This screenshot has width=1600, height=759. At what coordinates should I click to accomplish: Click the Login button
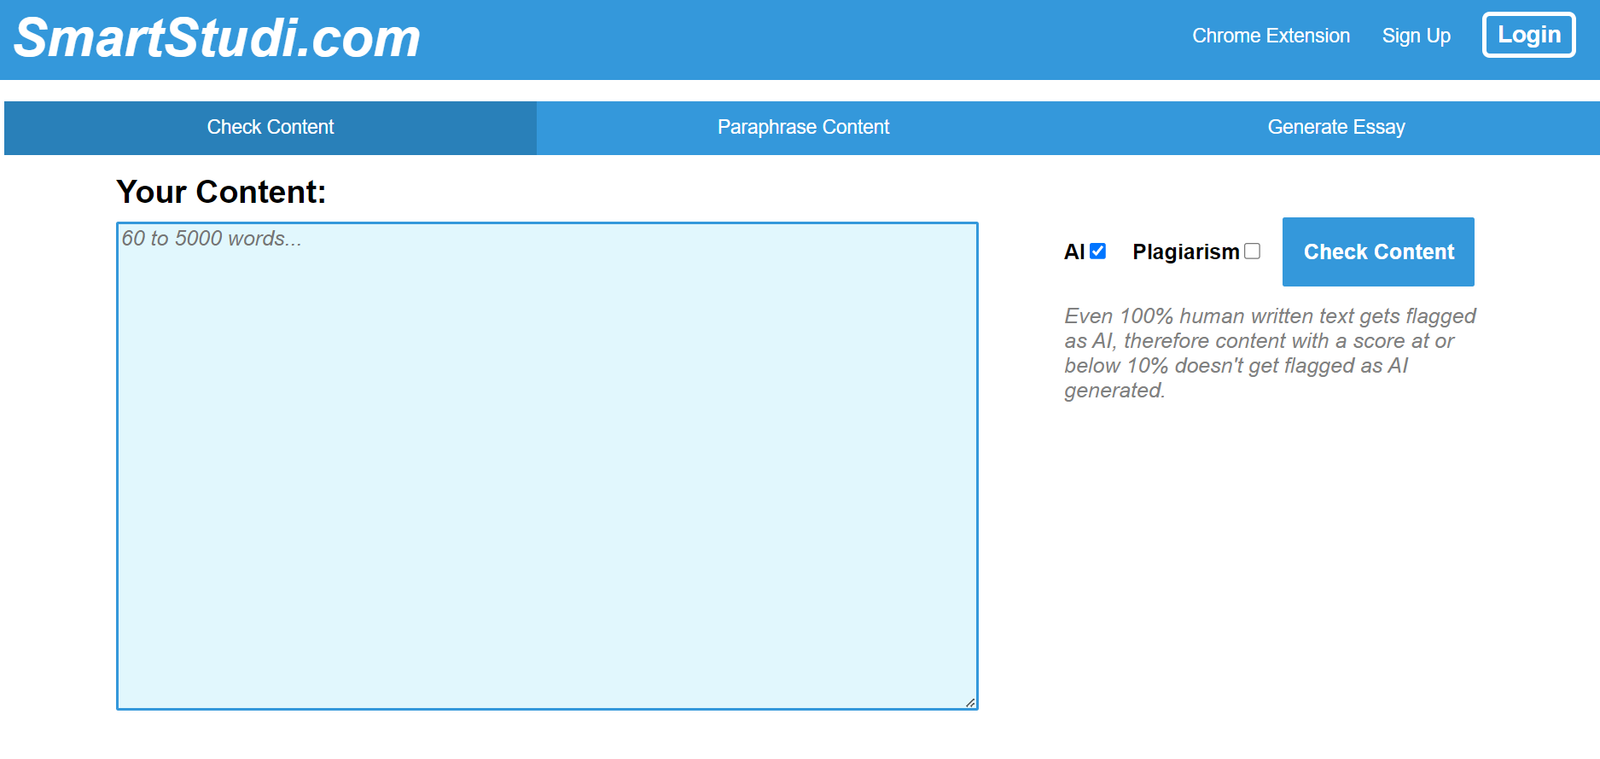[x=1528, y=35]
